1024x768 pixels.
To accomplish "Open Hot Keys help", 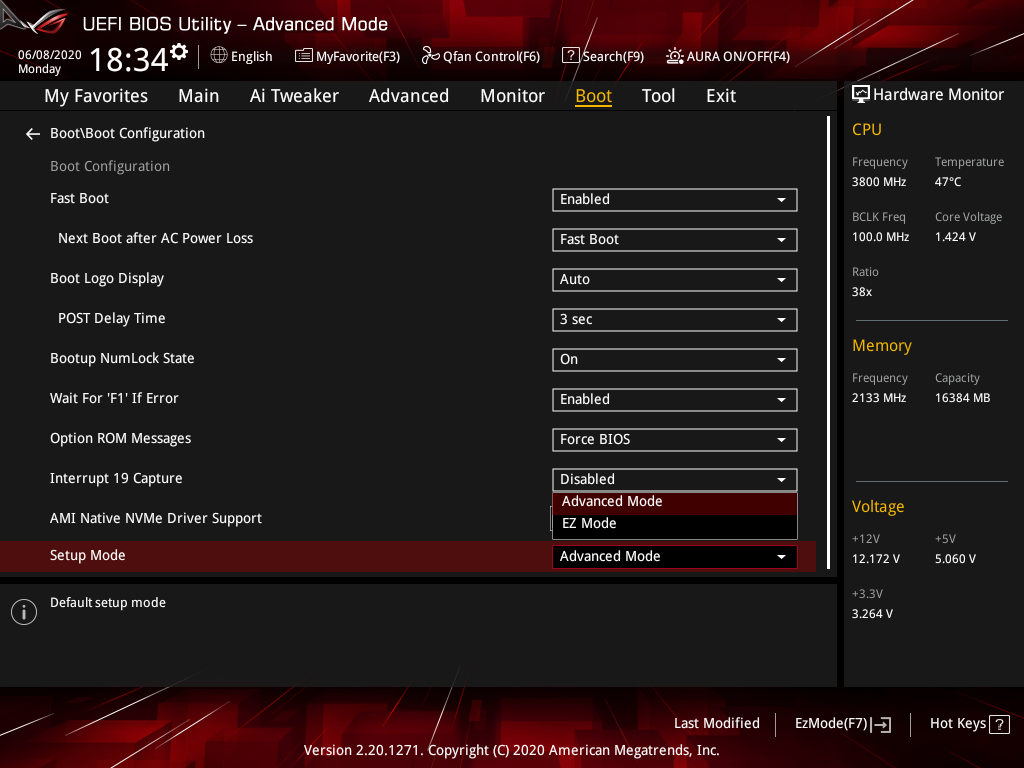I will pos(969,724).
